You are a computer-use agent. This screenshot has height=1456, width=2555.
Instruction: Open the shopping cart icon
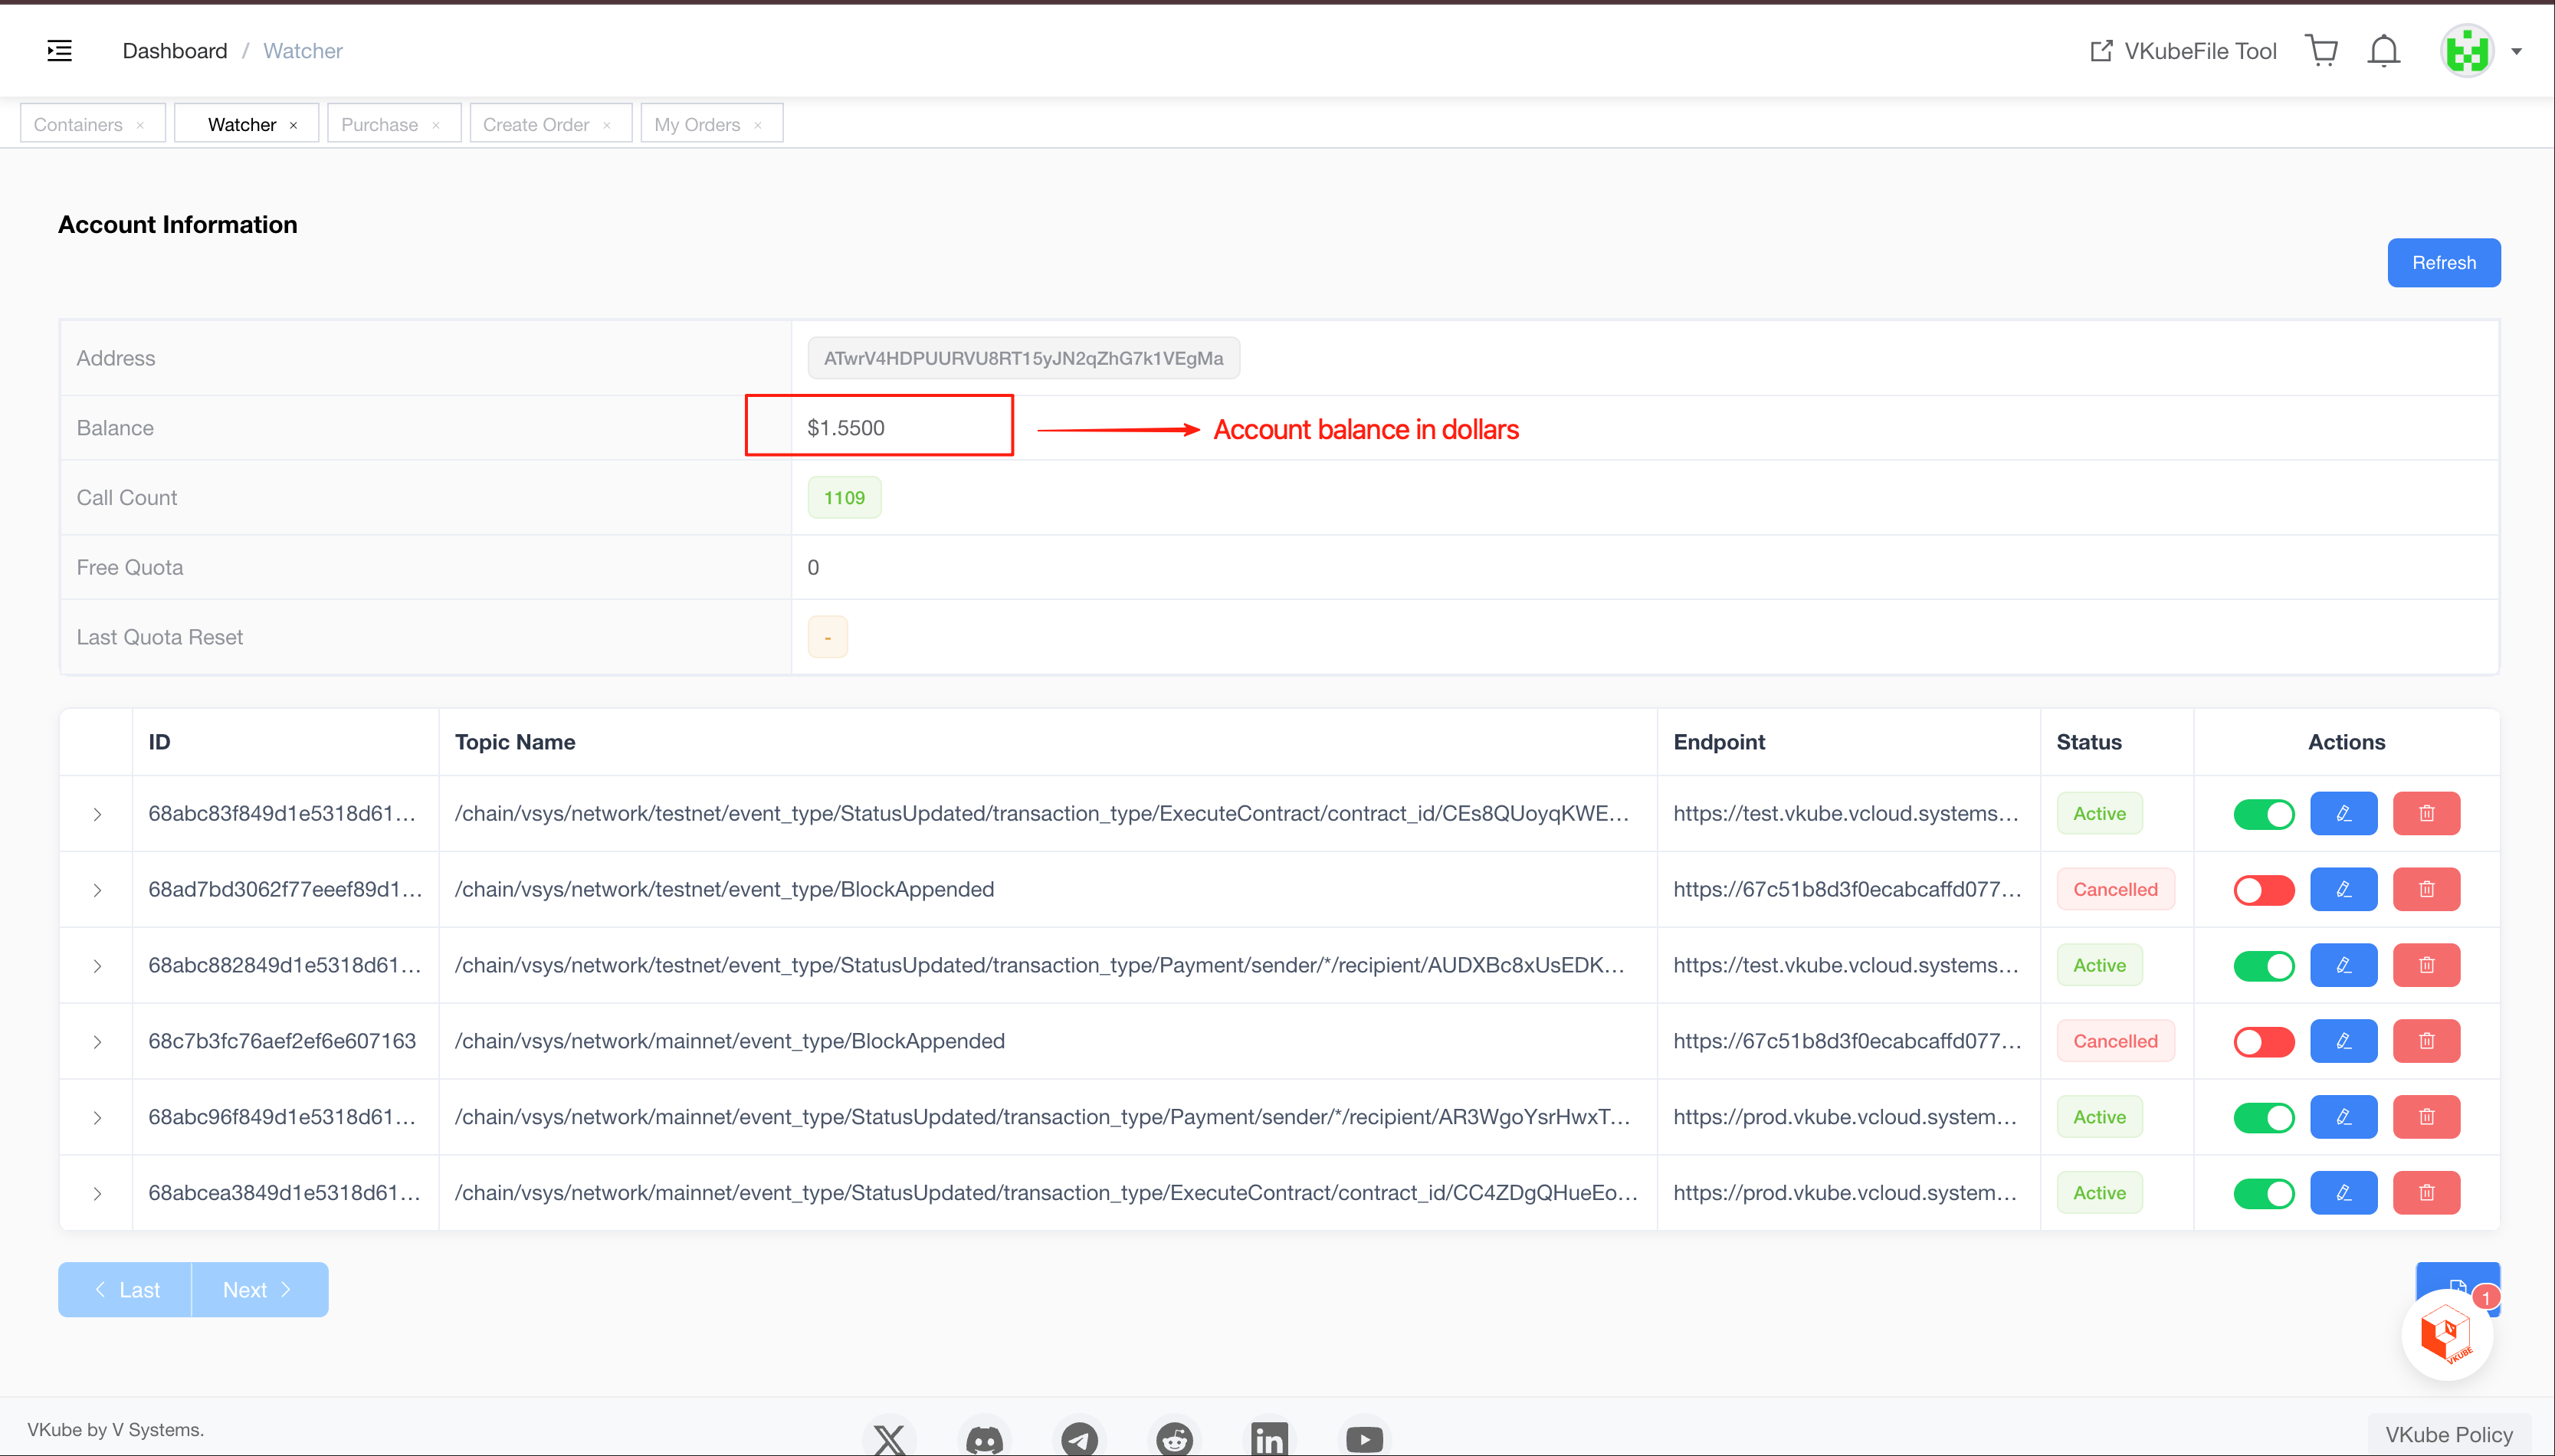(2320, 50)
